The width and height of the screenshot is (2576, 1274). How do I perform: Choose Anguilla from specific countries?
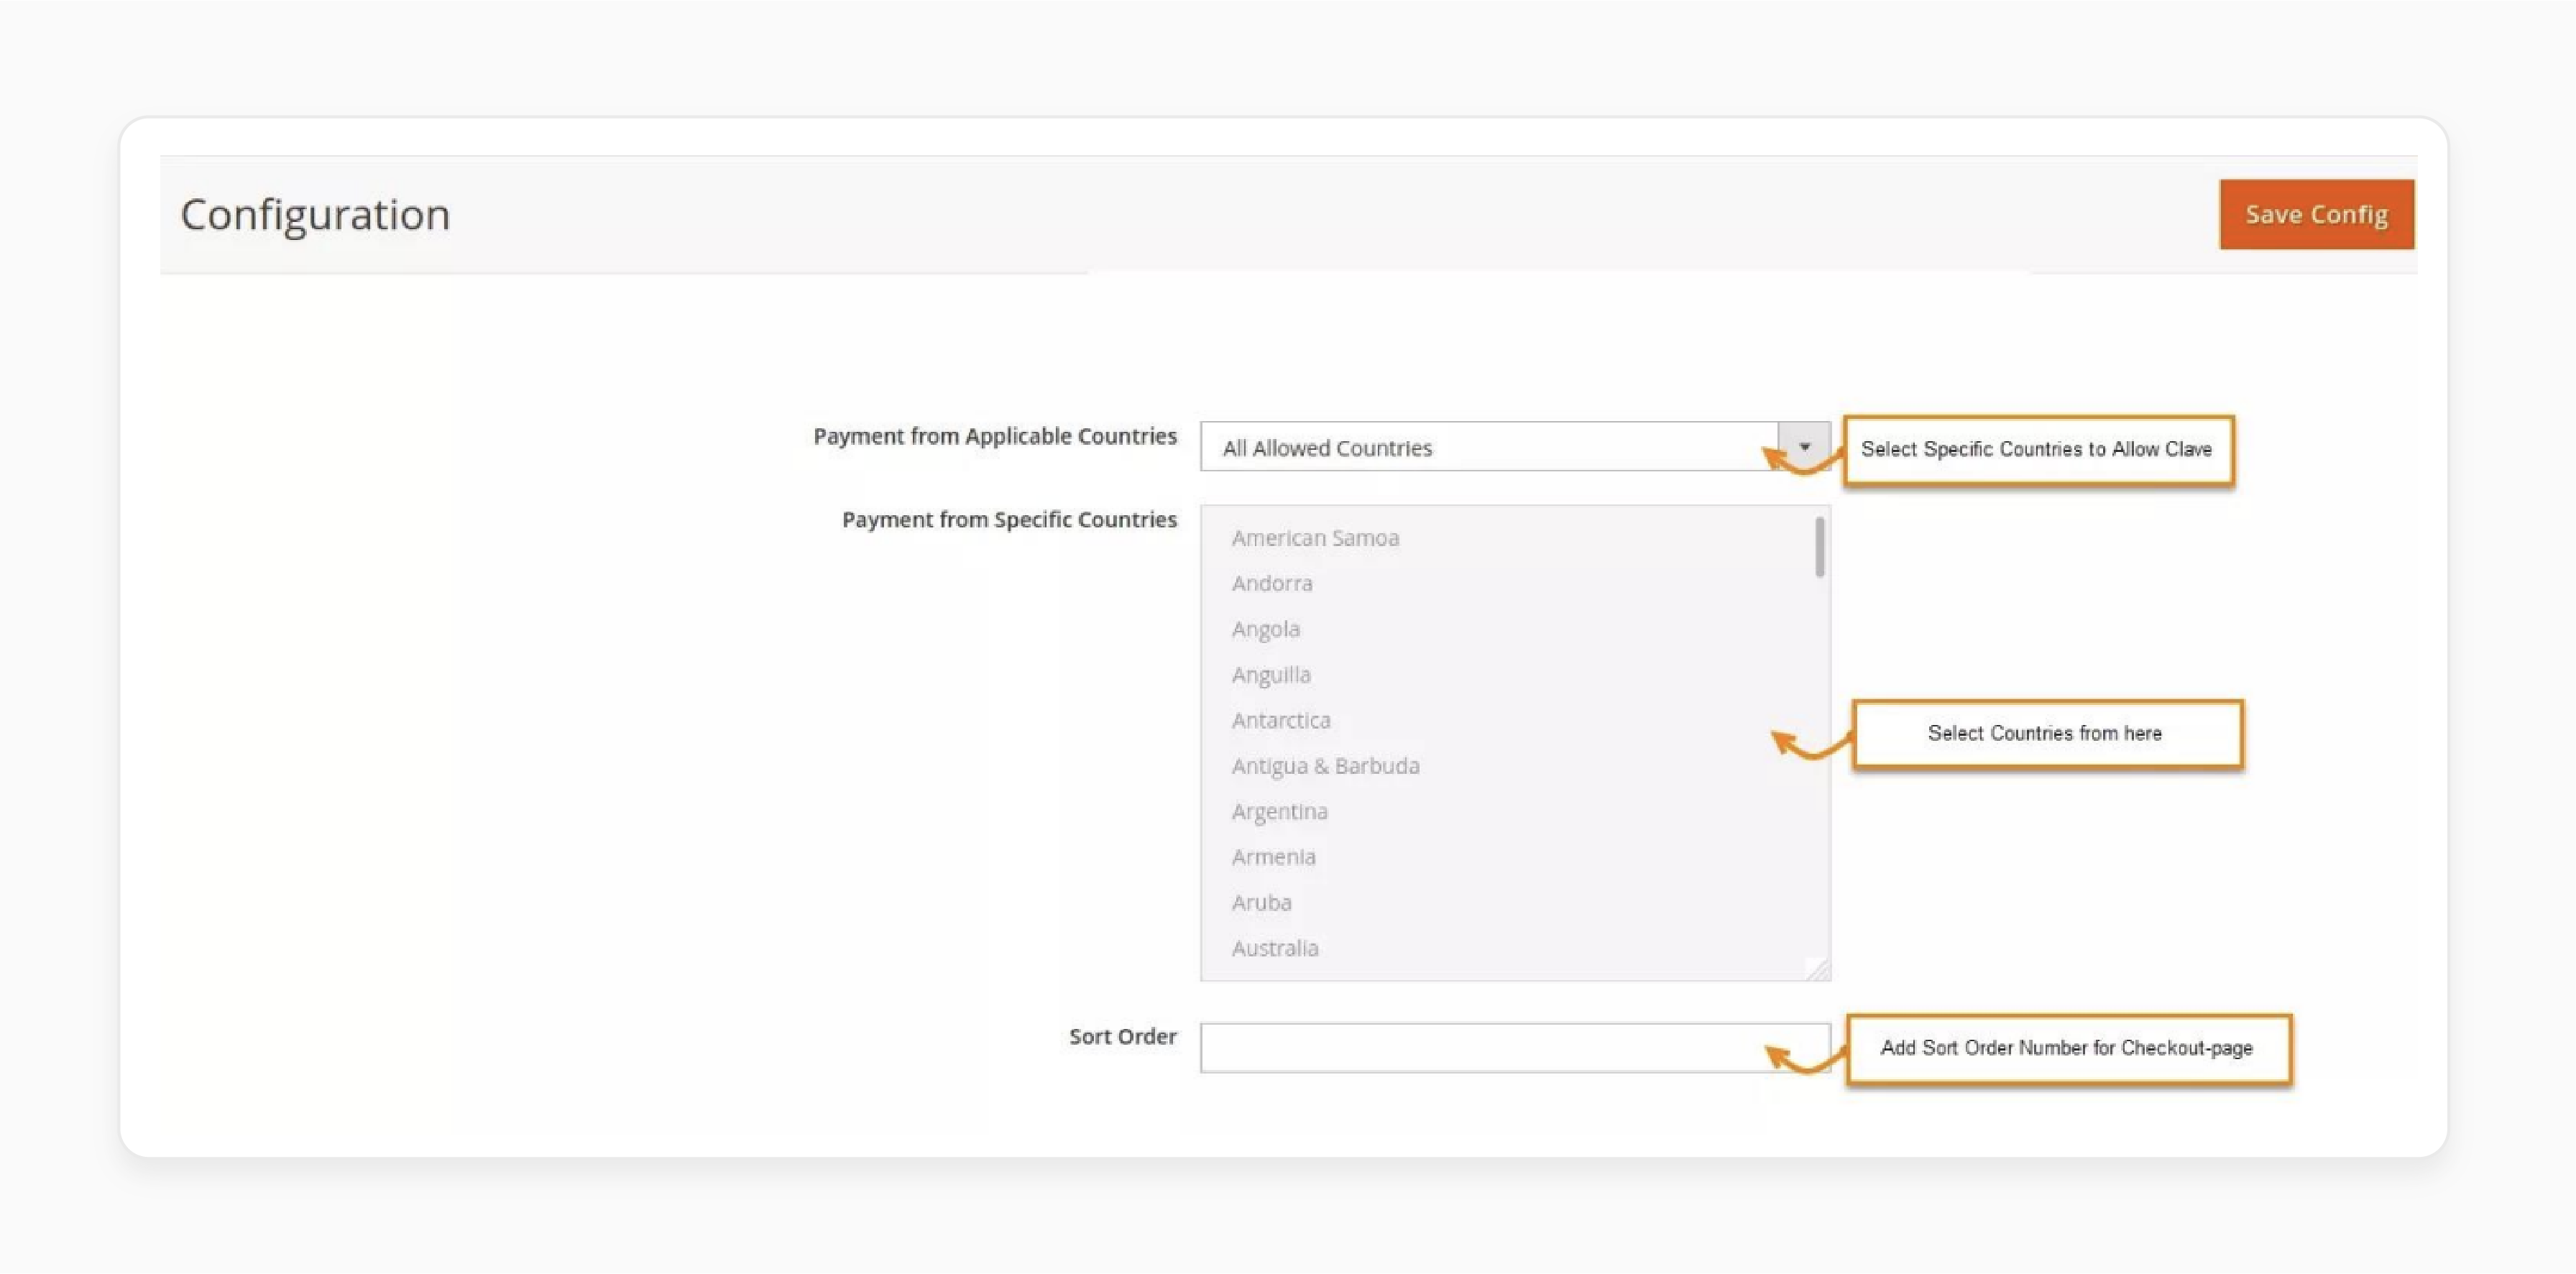(1271, 675)
